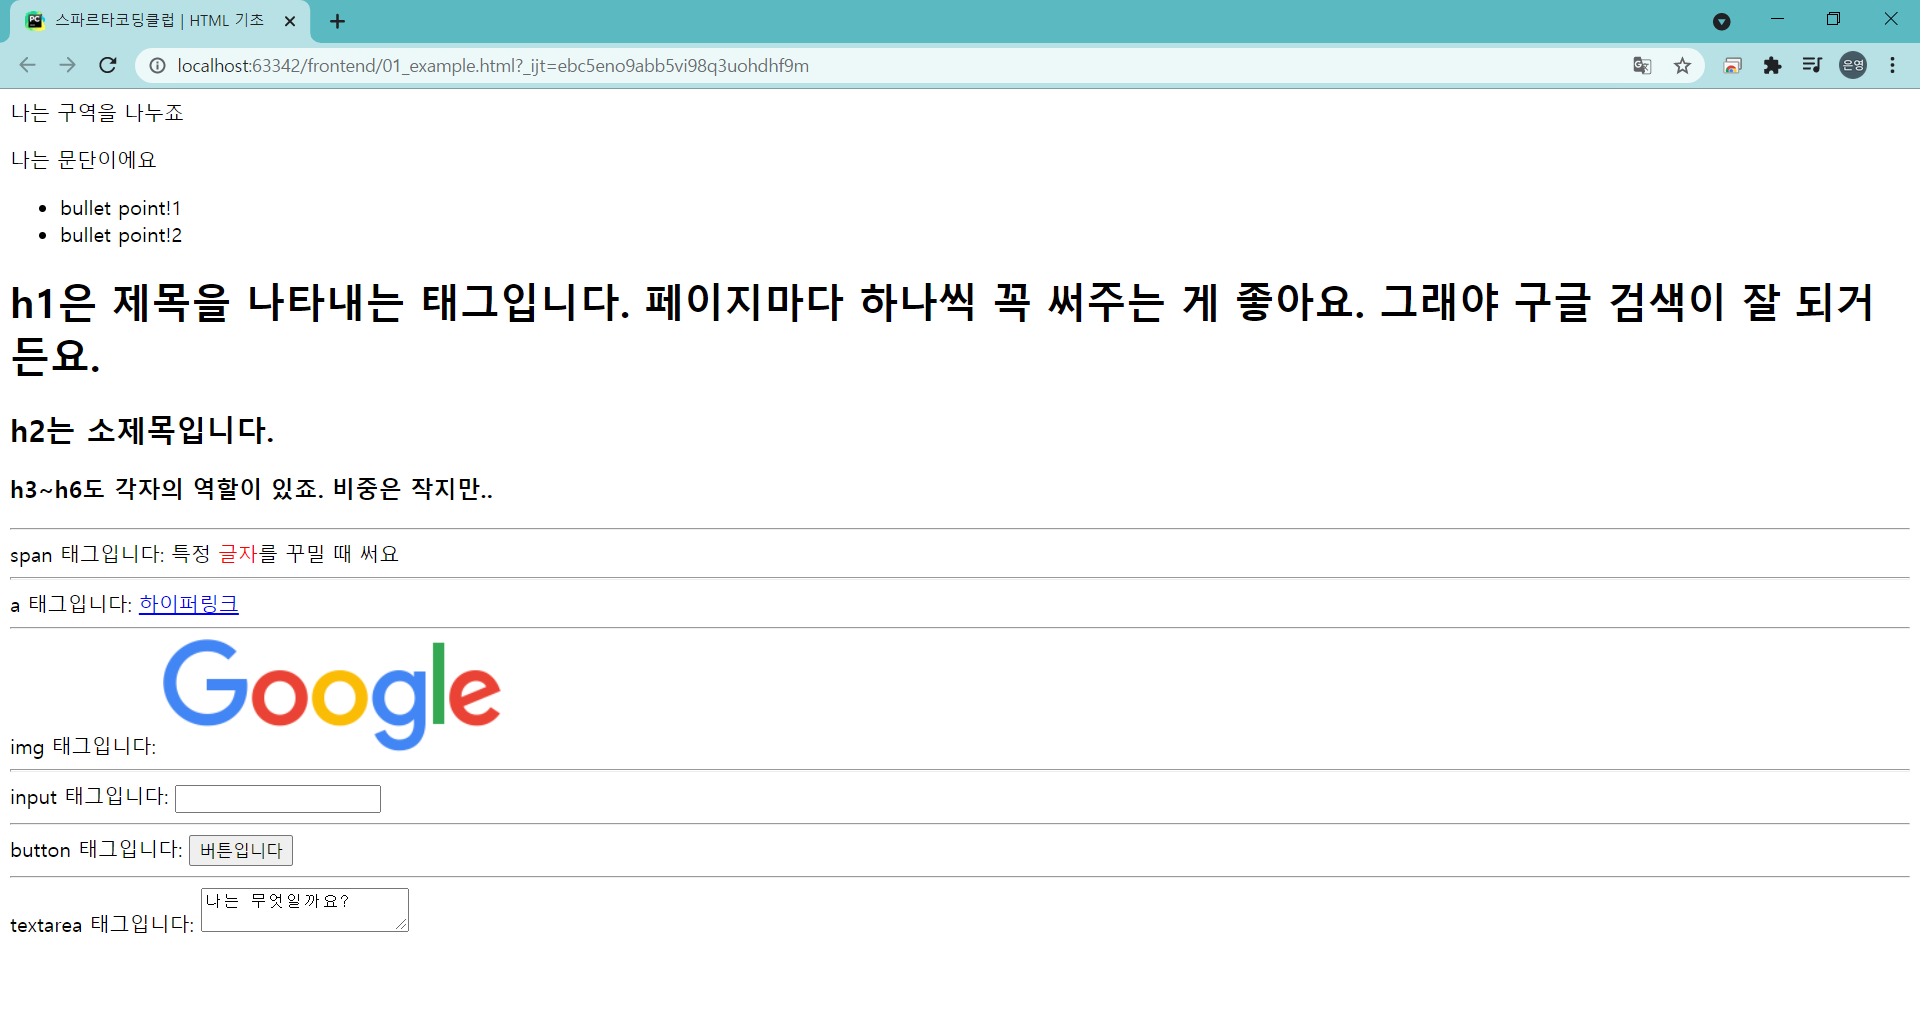Open the media control playlist icon
1920x1030 pixels.
point(1812,65)
